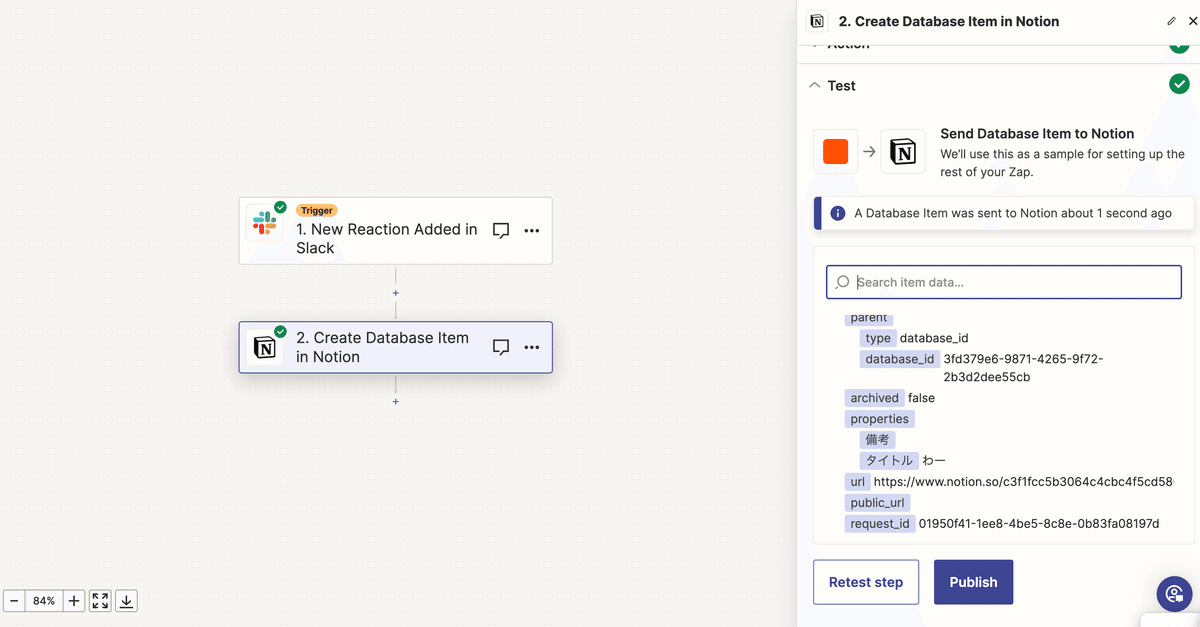Click the 84% zoom level display

tap(44, 601)
